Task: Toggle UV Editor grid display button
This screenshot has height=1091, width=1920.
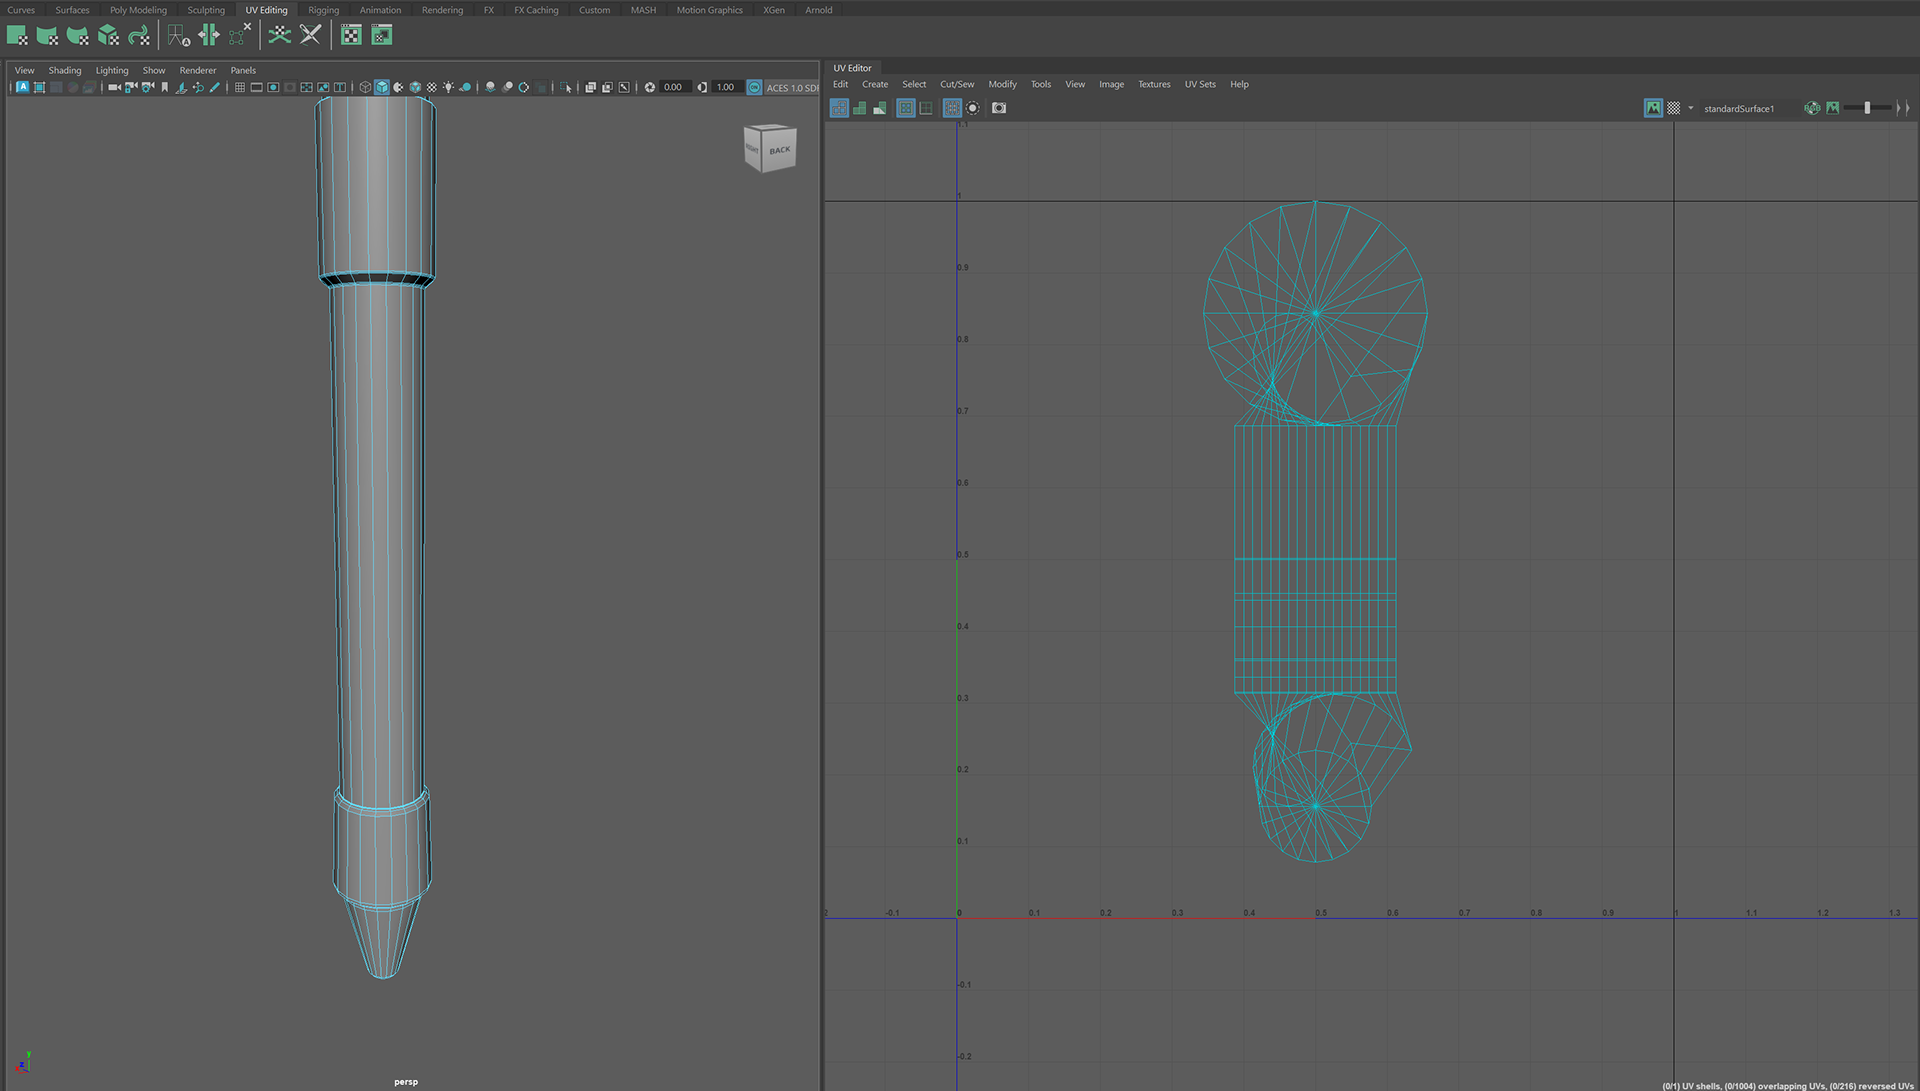Action: coord(952,108)
